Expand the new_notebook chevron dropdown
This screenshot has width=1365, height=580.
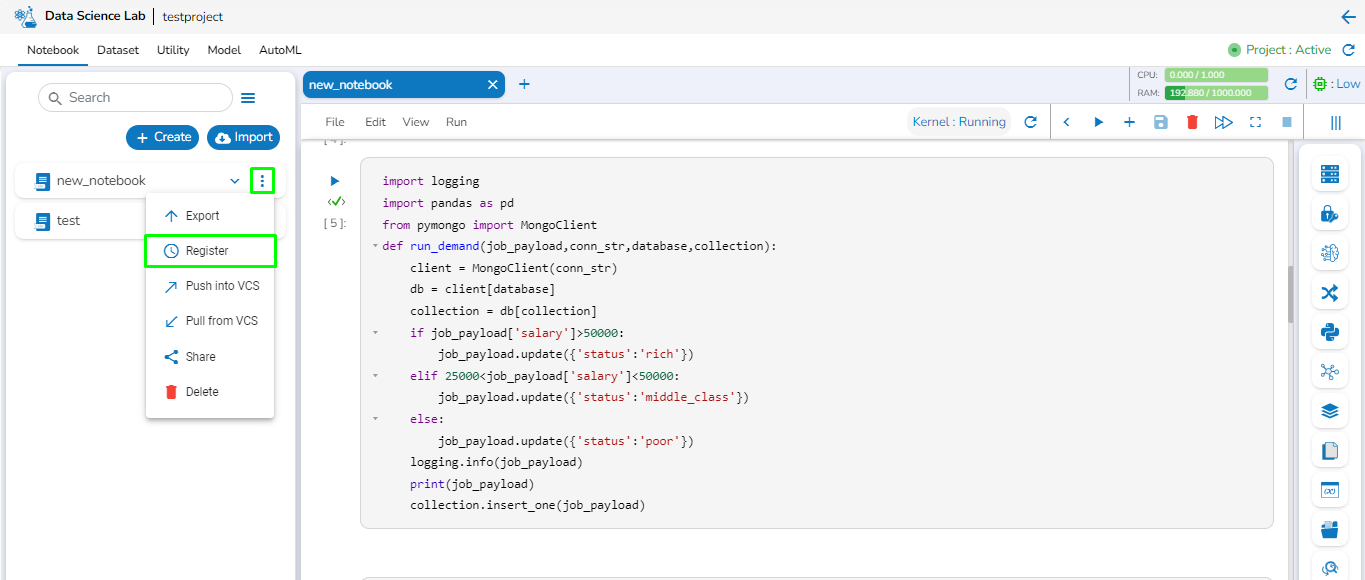coord(235,181)
